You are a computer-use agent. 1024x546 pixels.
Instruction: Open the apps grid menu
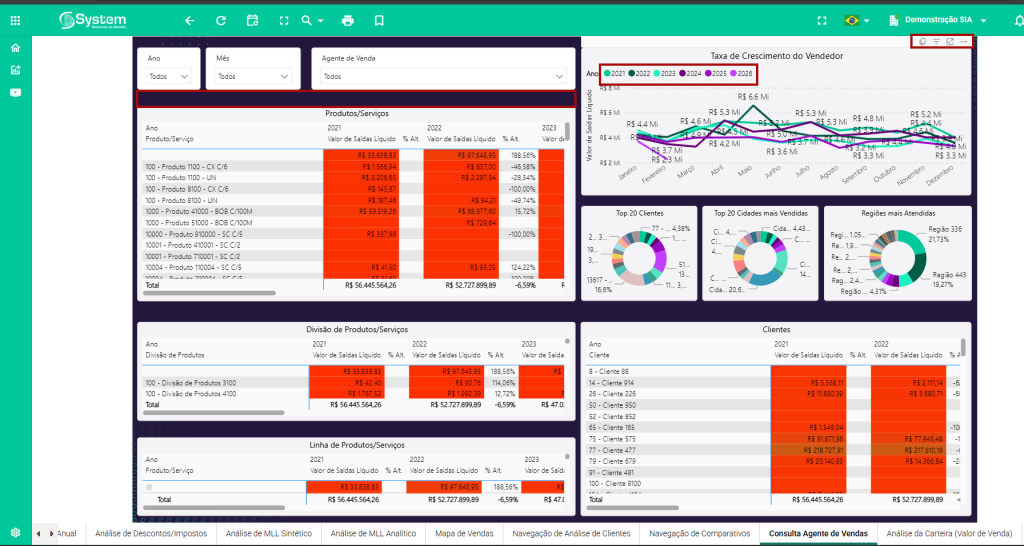point(15,20)
